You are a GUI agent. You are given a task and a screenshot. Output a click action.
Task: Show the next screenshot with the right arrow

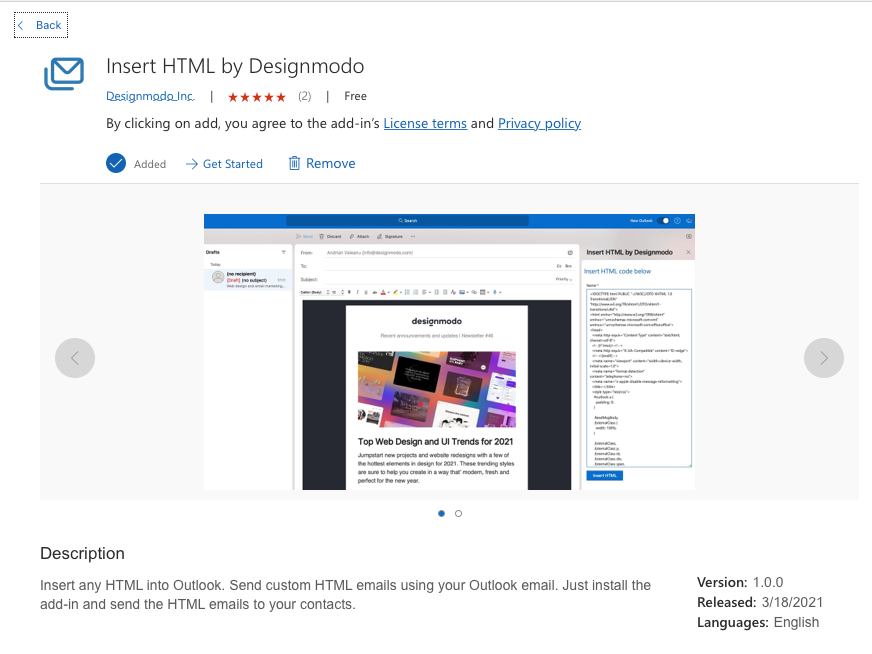(x=824, y=358)
